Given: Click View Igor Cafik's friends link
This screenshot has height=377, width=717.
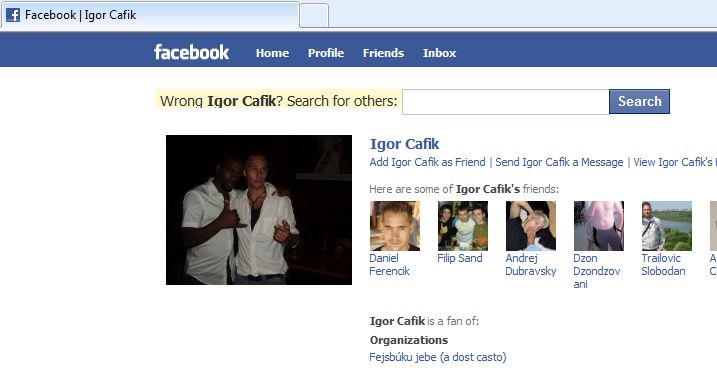Looking at the screenshot, I should [x=675, y=162].
